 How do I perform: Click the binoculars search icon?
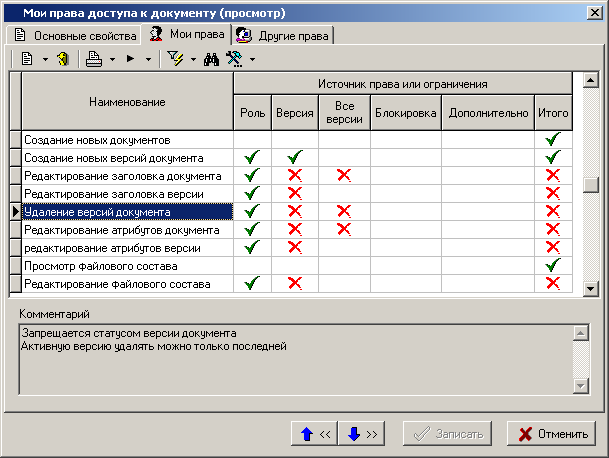coord(211,60)
